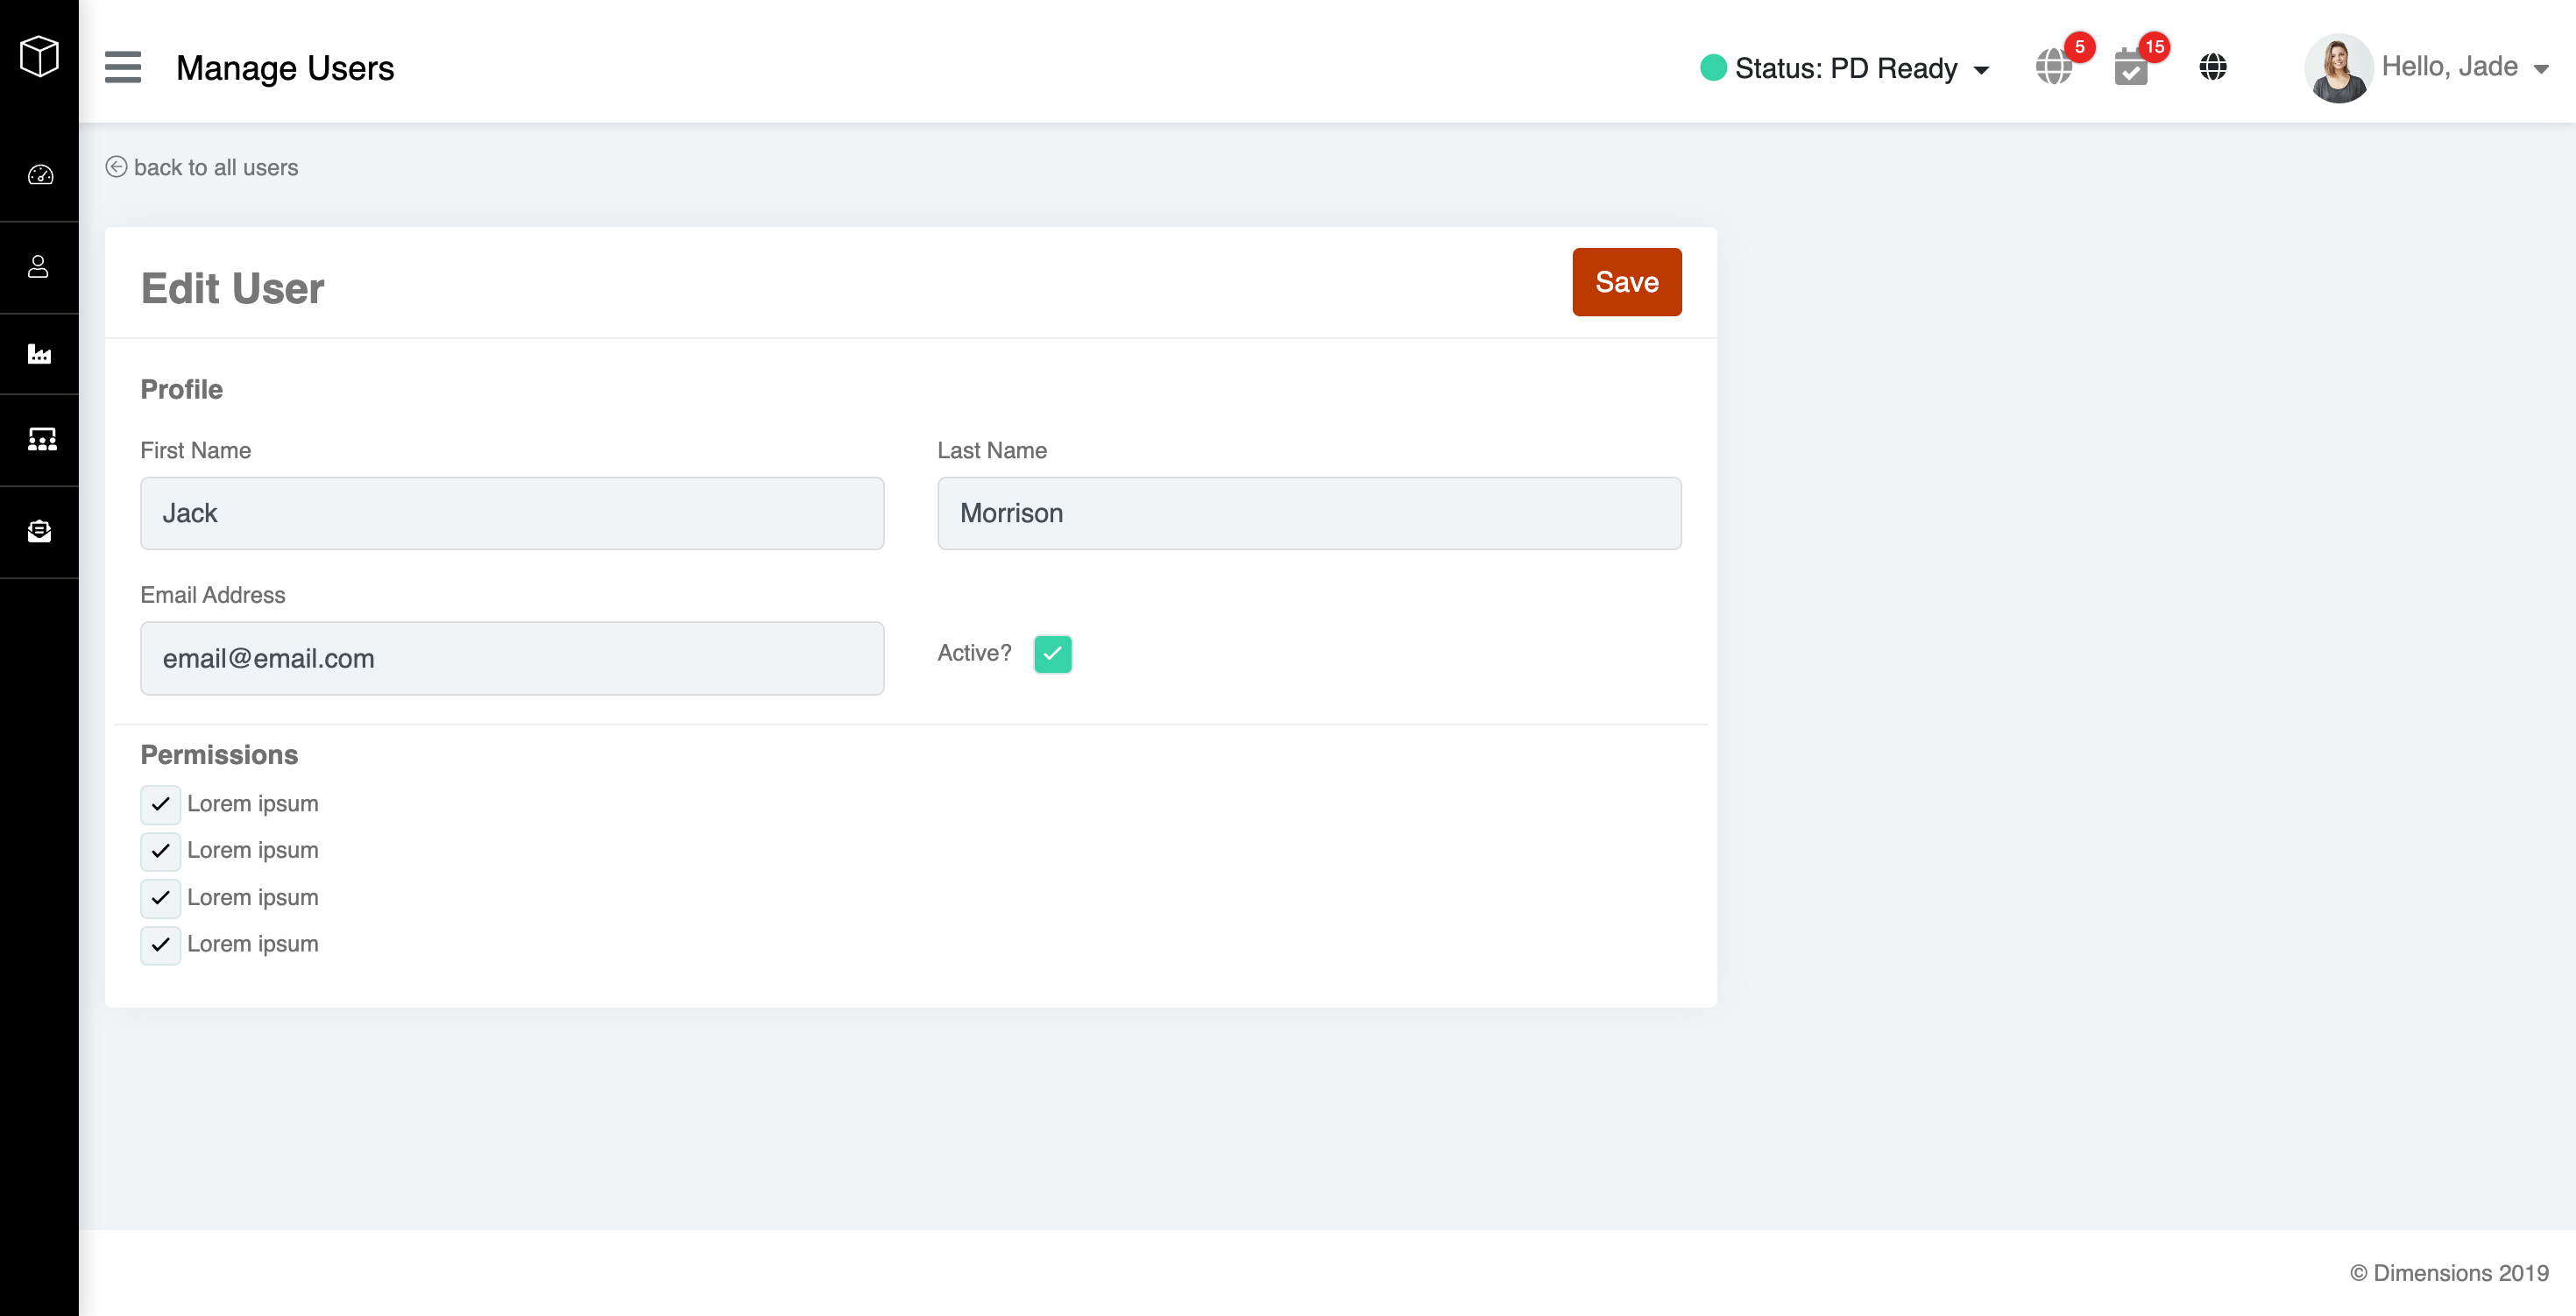Image resolution: width=2576 pixels, height=1316 pixels.
Task: Click the Permissions section heading
Action: (x=219, y=754)
